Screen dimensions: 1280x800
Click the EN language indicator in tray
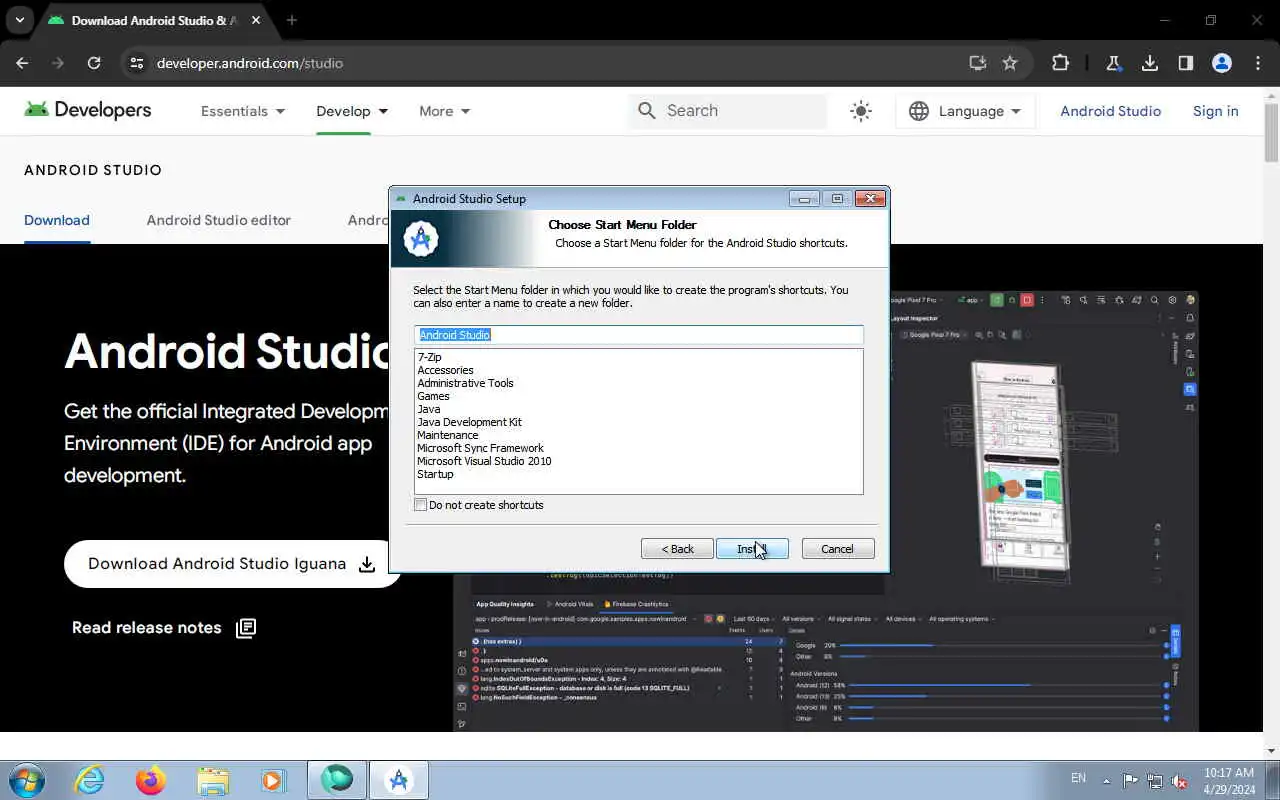(x=1078, y=778)
